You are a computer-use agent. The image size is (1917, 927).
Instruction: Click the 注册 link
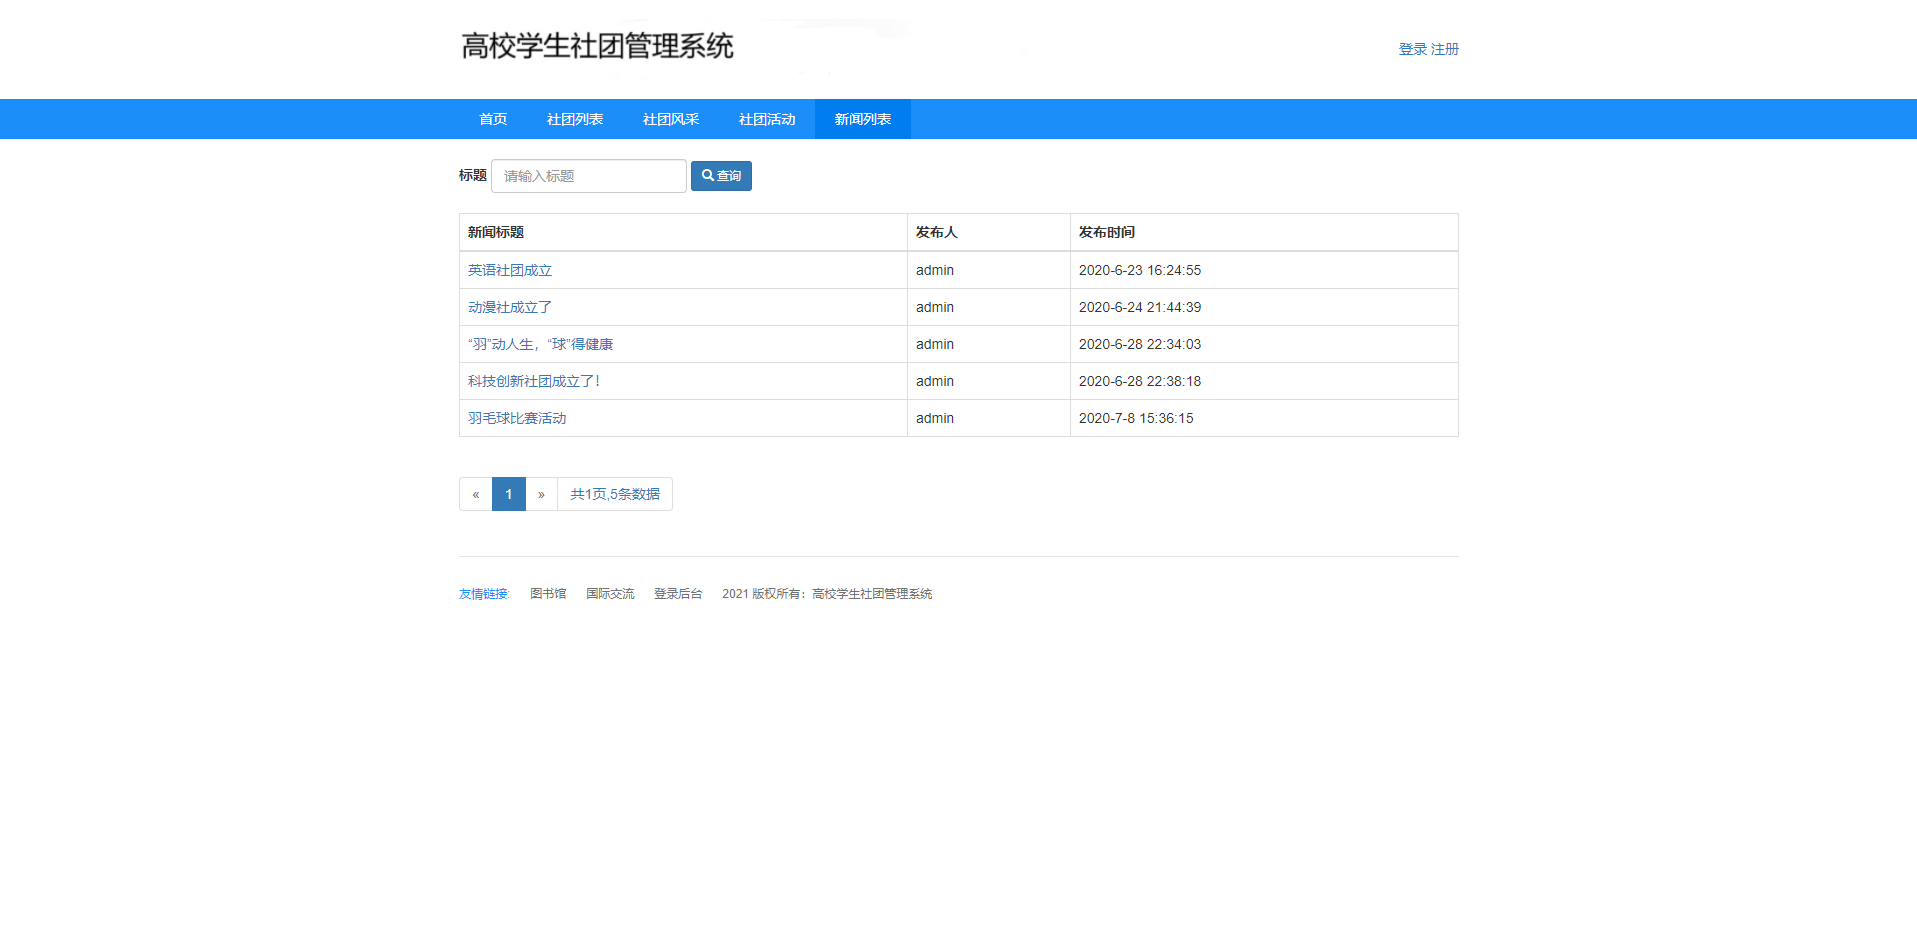click(x=1445, y=49)
